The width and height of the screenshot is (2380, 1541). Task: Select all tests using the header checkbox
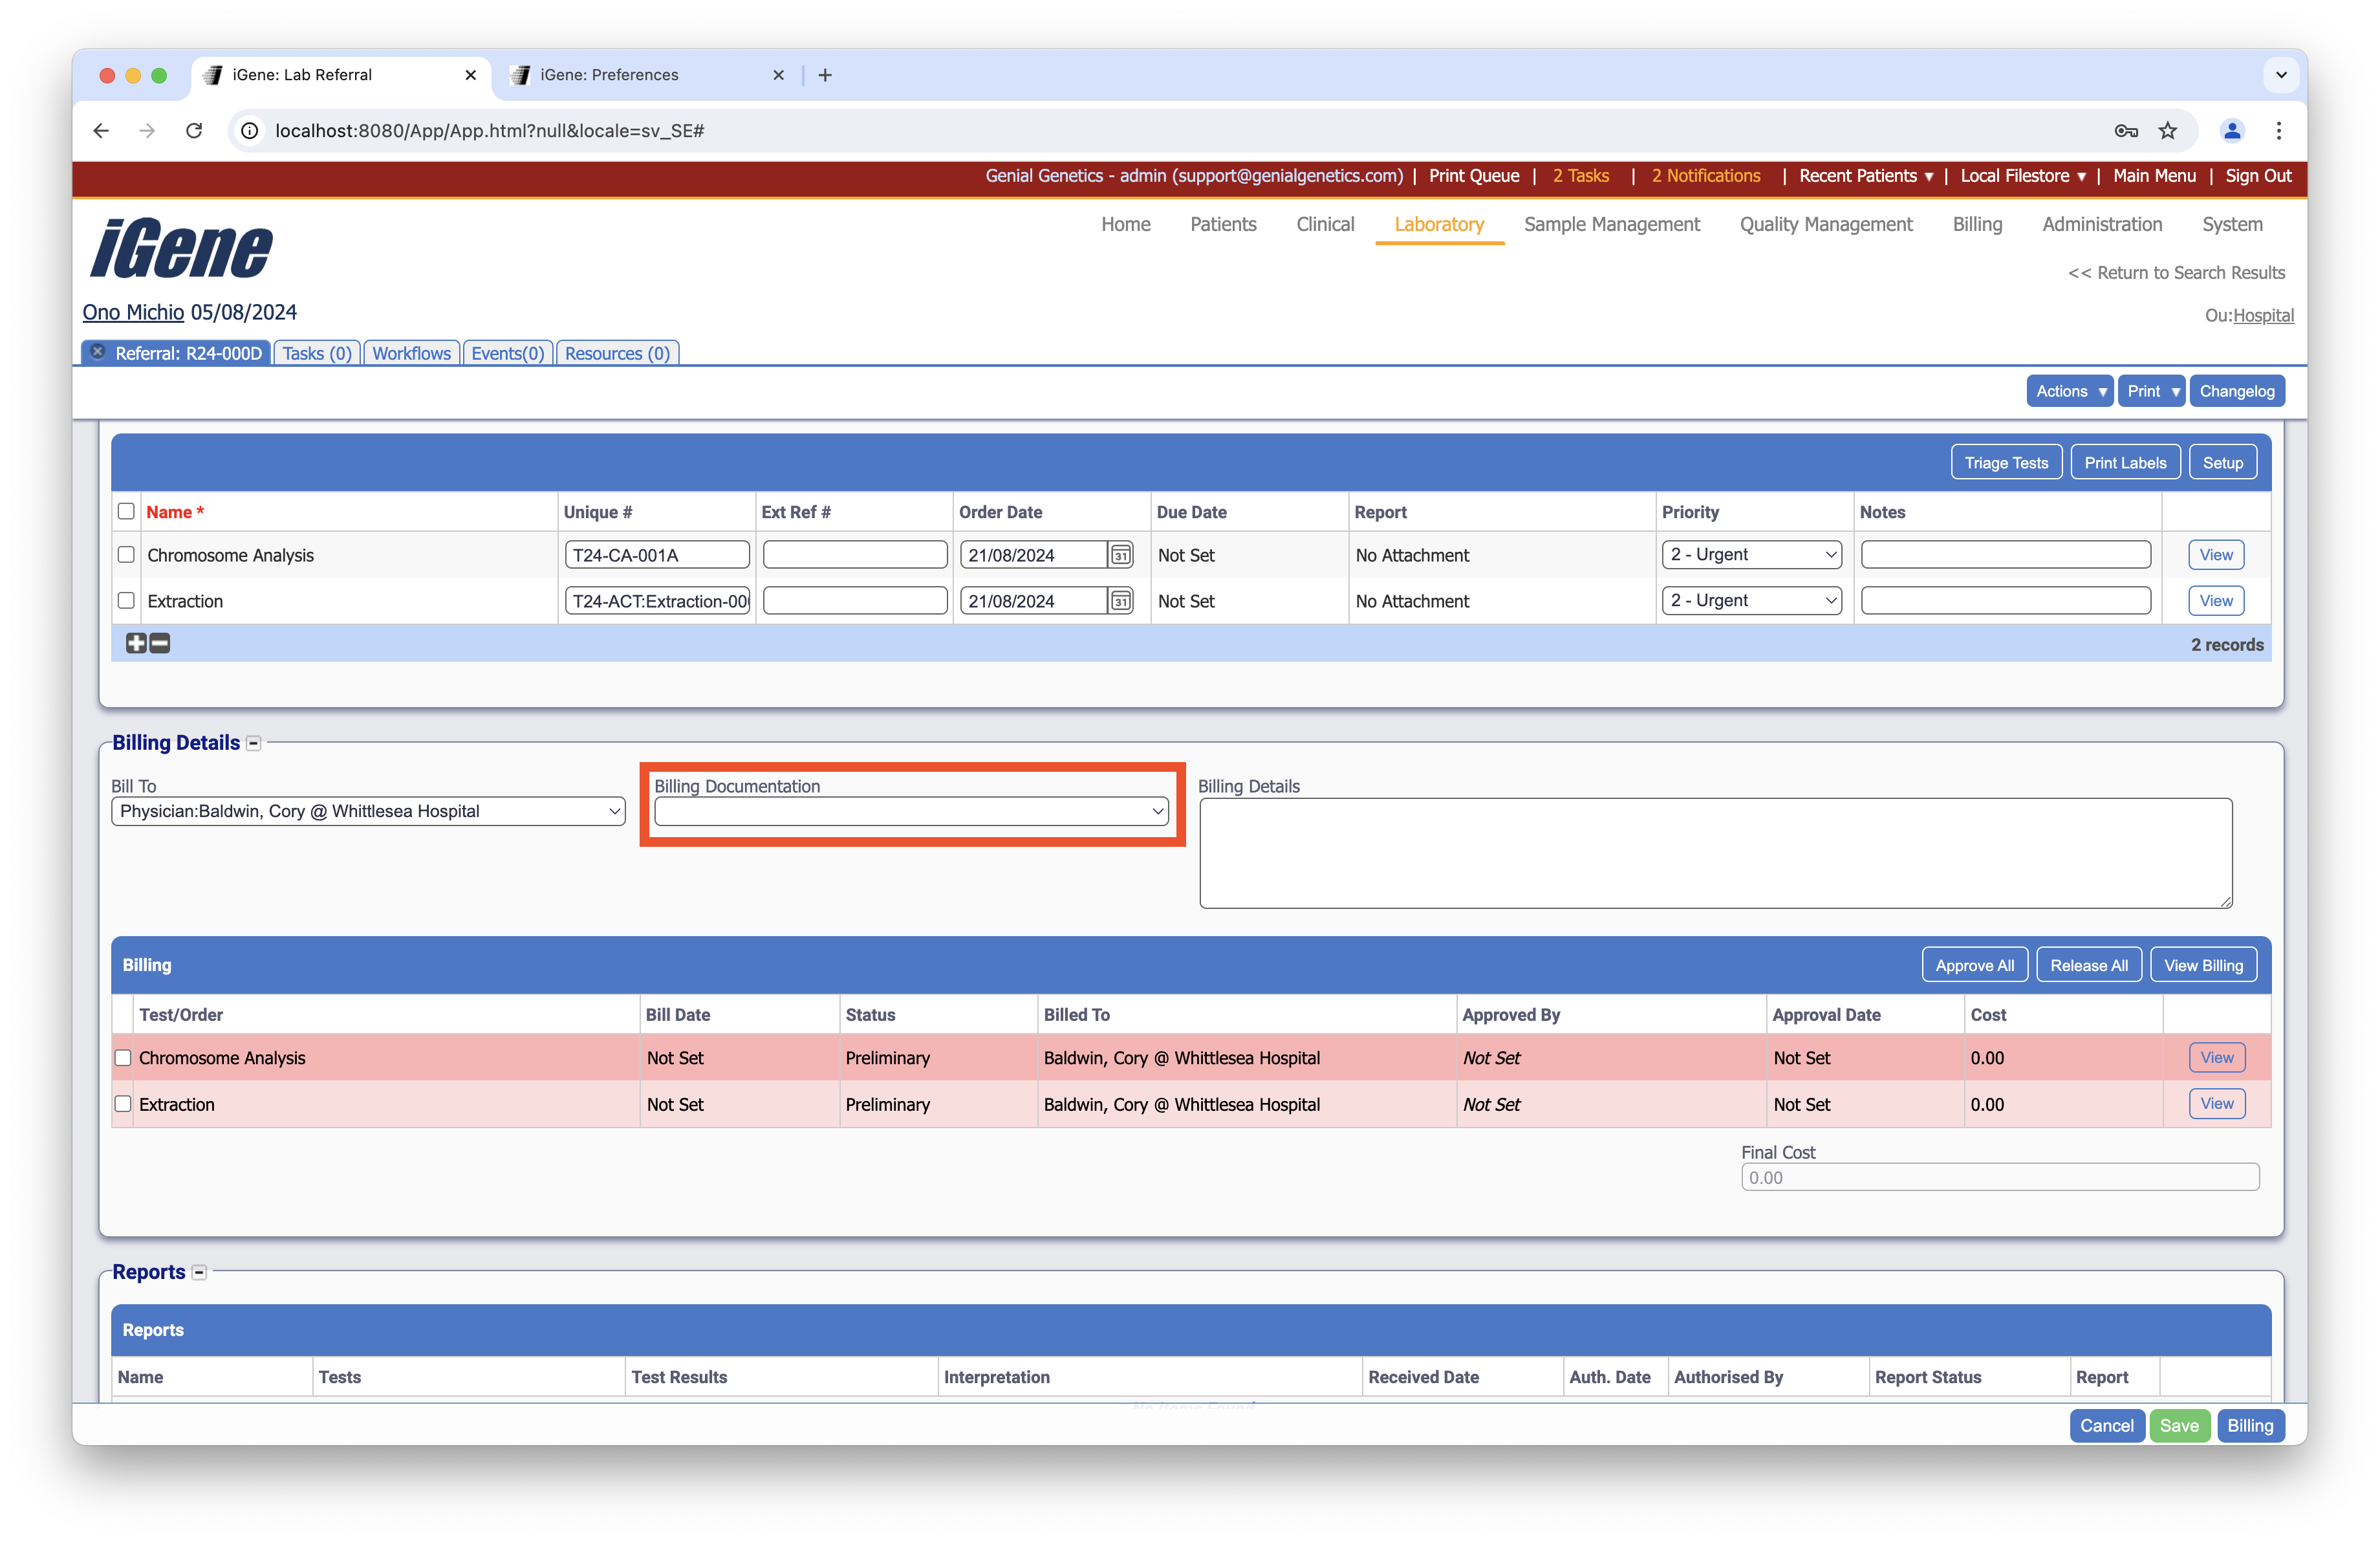point(126,511)
